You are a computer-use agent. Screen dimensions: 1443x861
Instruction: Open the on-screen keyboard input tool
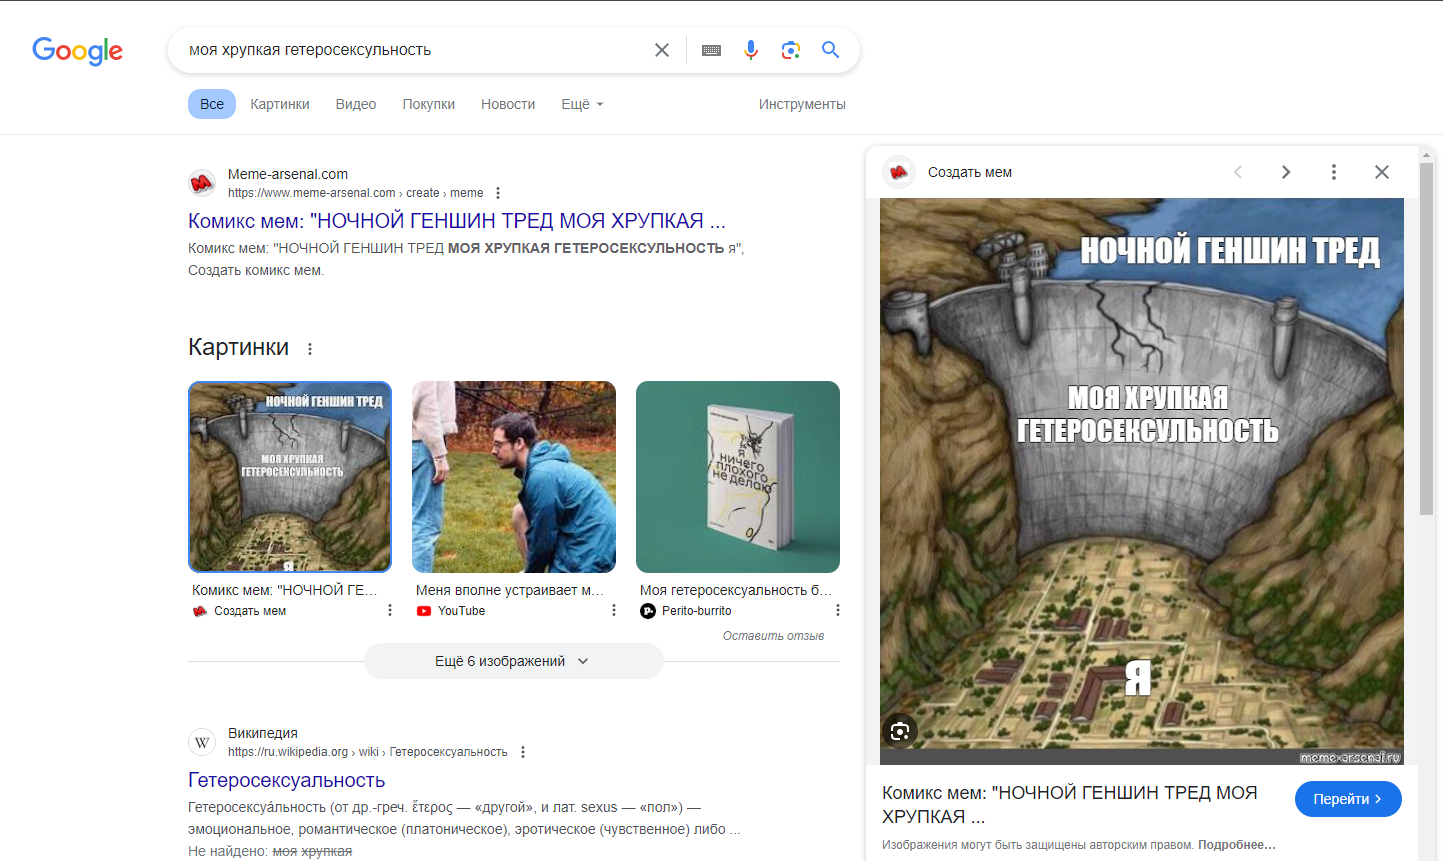[712, 50]
